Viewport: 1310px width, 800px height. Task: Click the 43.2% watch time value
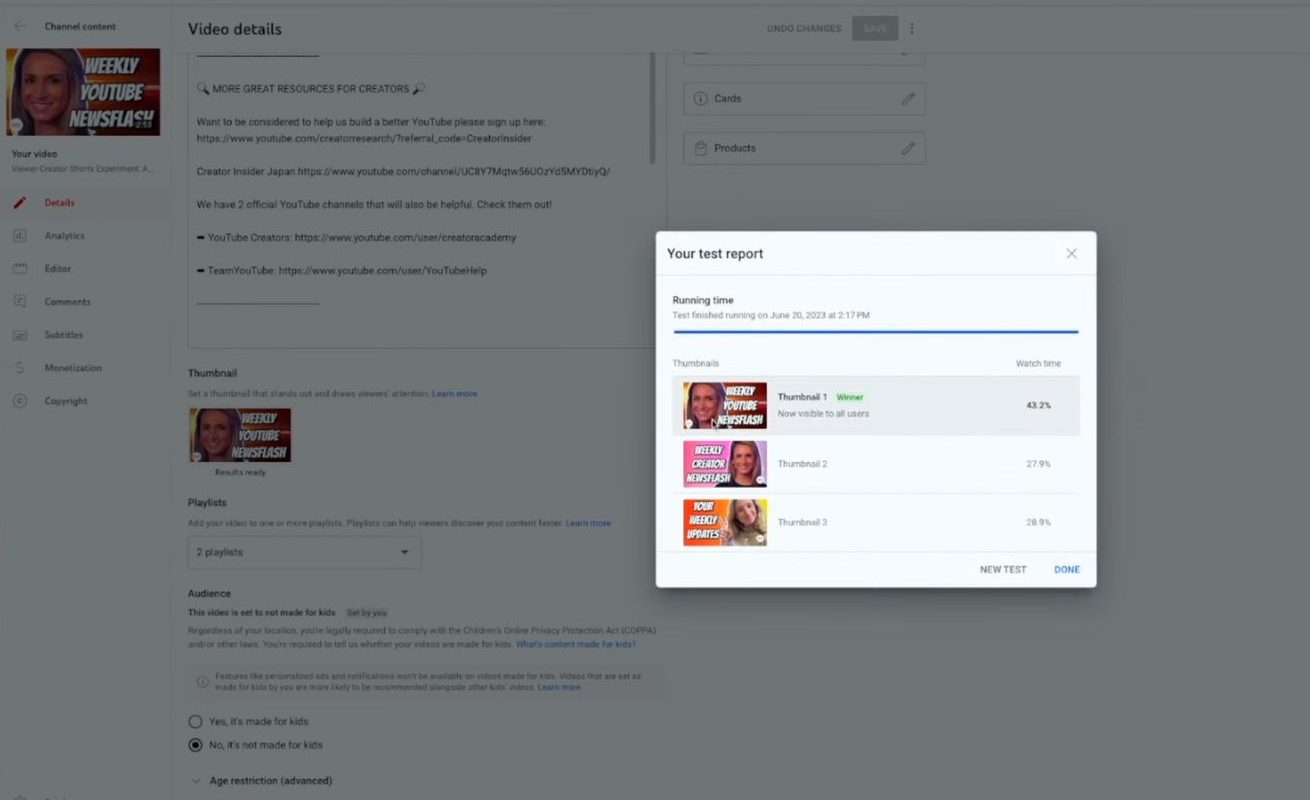[1038, 406]
